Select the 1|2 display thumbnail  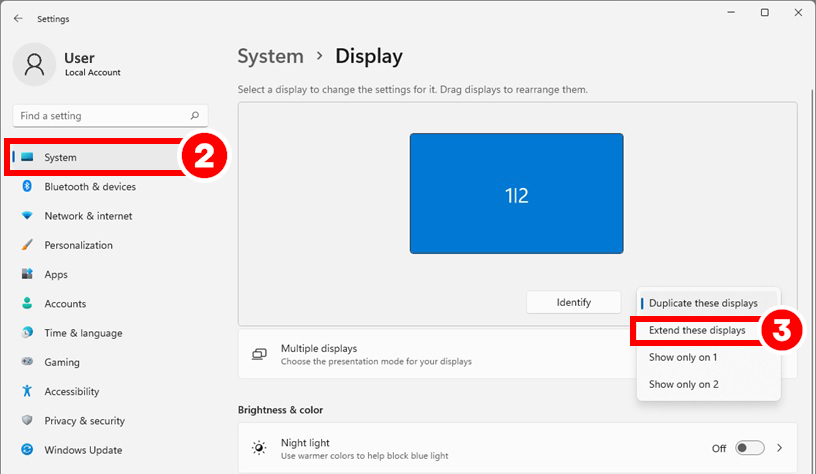click(516, 194)
